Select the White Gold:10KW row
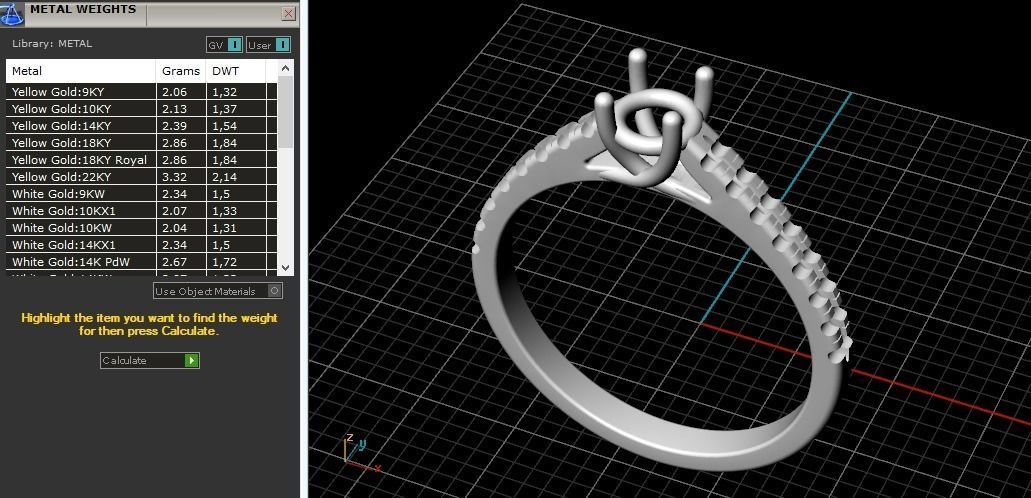The image size is (1031, 498). (142, 228)
